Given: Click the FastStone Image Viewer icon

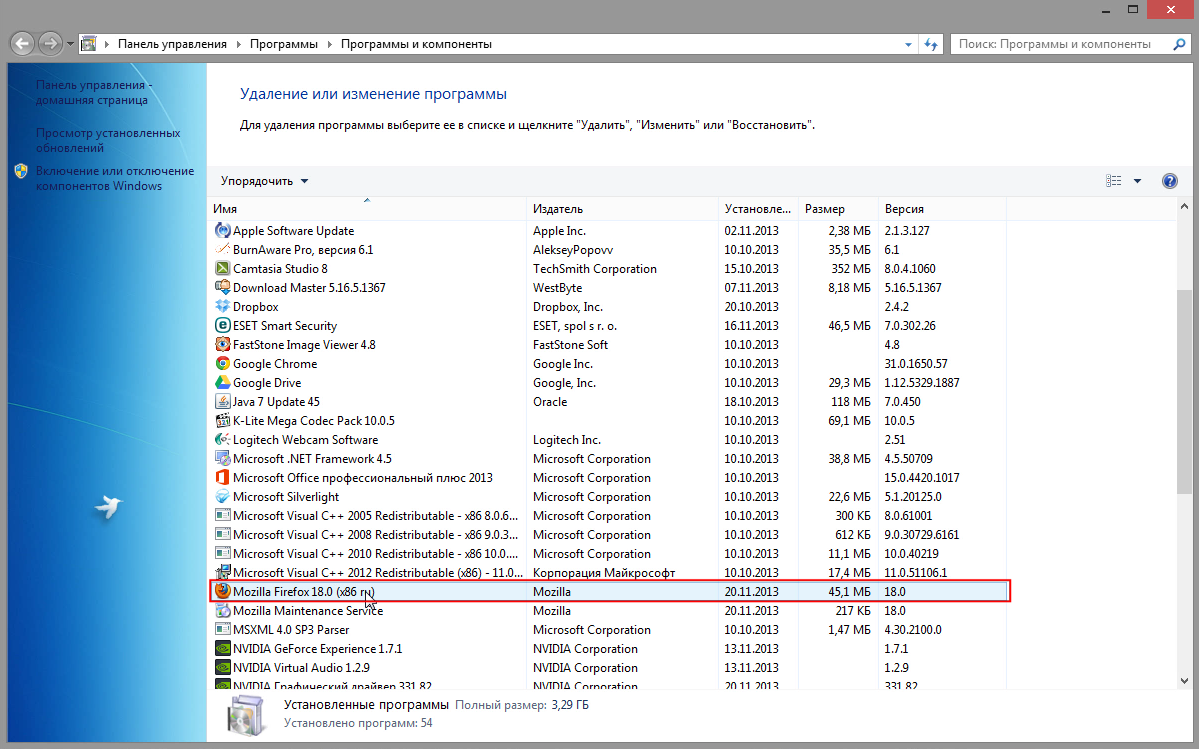Looking at the screenshot, I should [223, 345].
